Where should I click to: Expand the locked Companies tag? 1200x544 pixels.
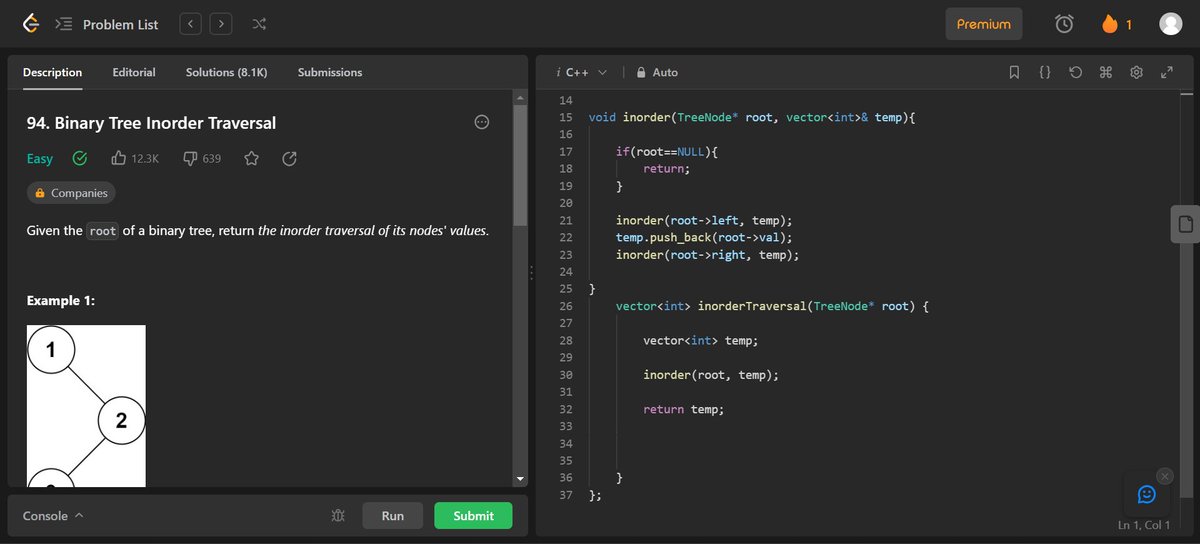click(69, 193)
